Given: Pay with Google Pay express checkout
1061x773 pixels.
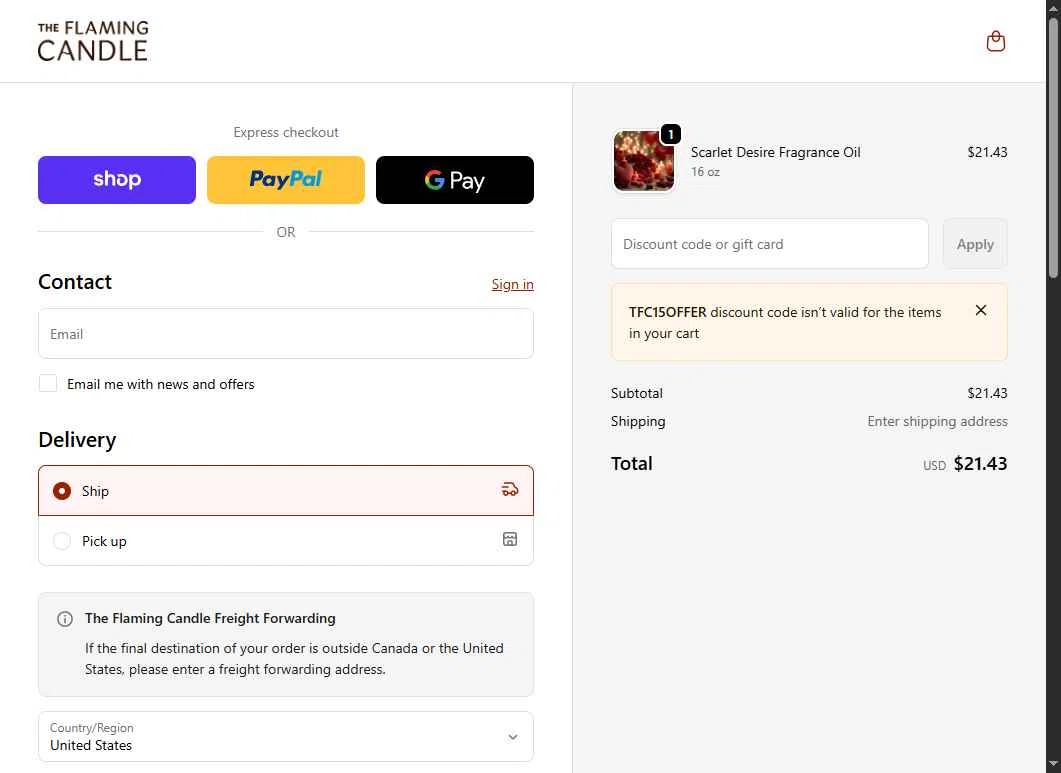Looking at the screenshot, I should click(455, 180).
